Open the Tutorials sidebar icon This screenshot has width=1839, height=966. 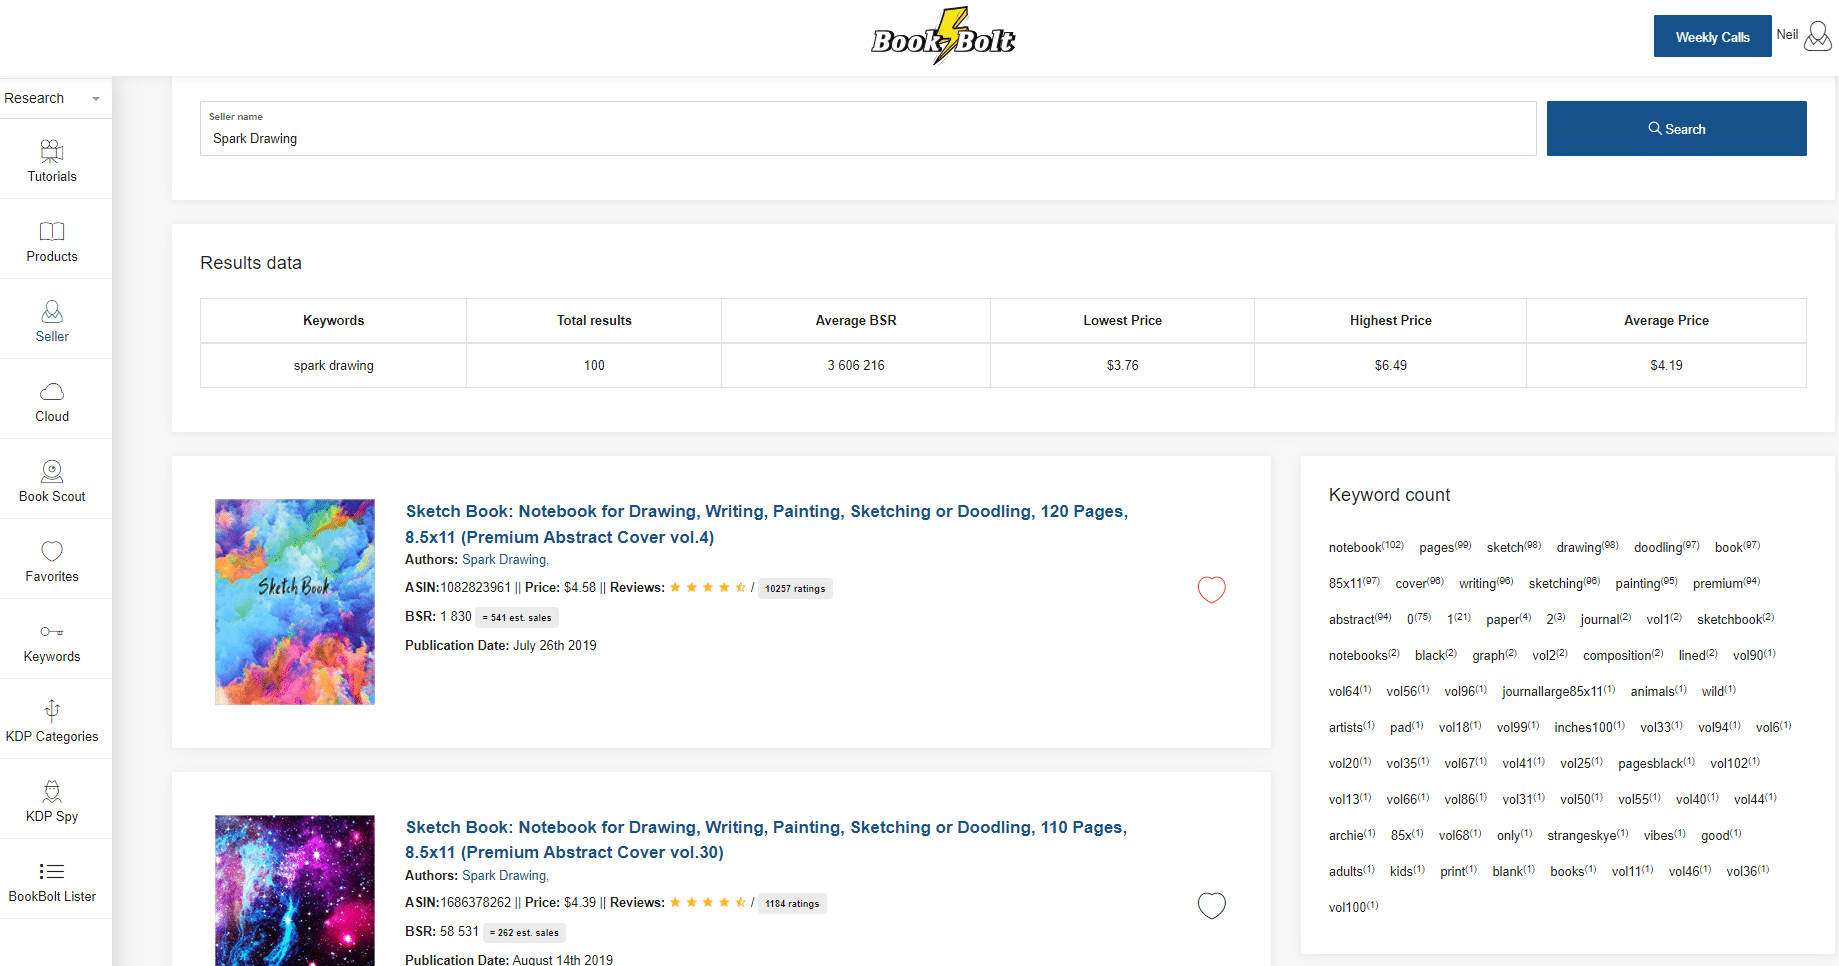52,152
